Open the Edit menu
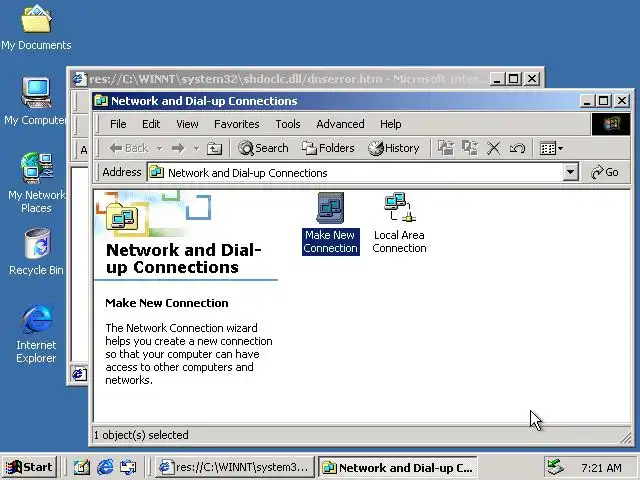640x480 pixels. point(151,124)
